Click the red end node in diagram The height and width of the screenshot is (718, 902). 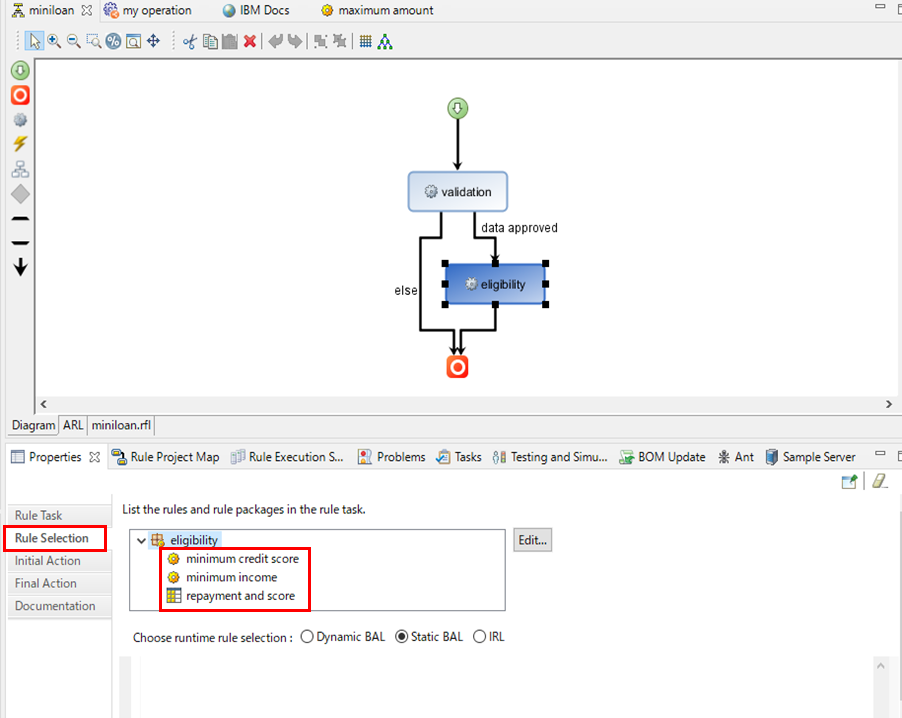tap(457, 366)
